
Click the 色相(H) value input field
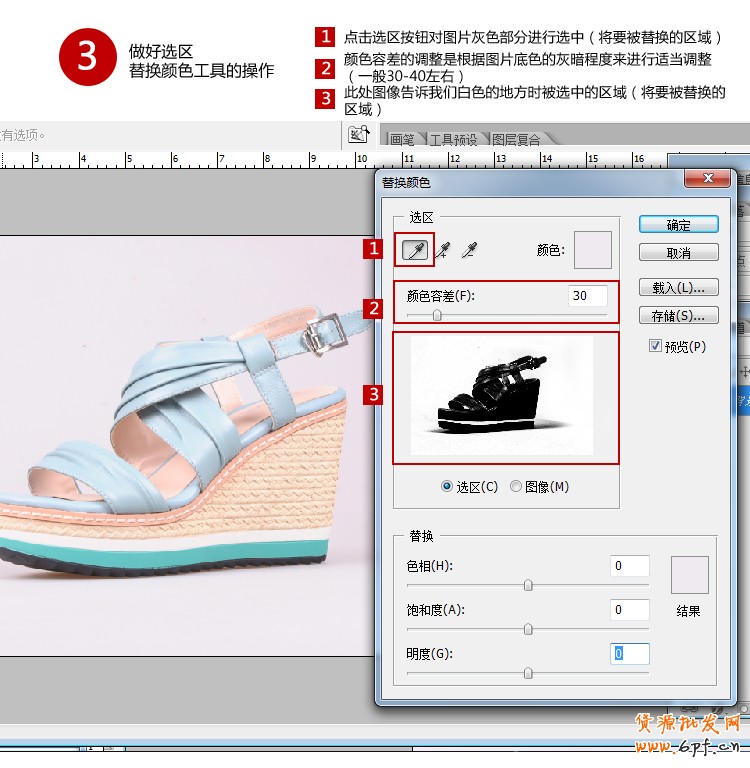tap(629, 566)
